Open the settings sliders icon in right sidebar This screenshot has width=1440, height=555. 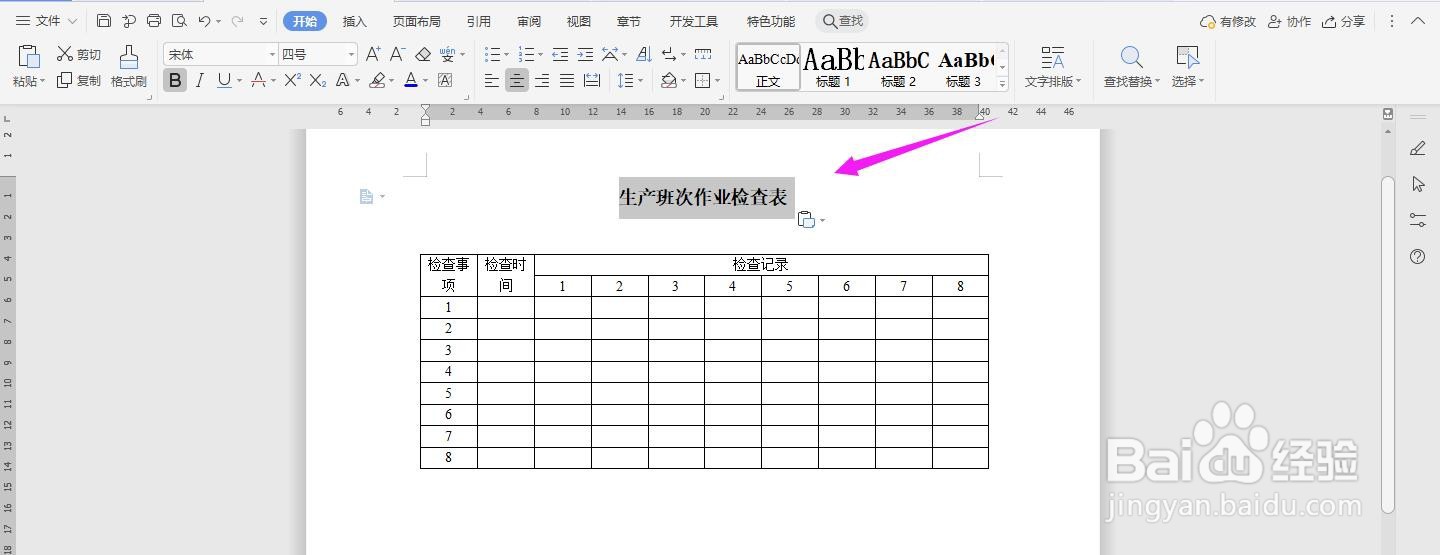(1417, 220)
